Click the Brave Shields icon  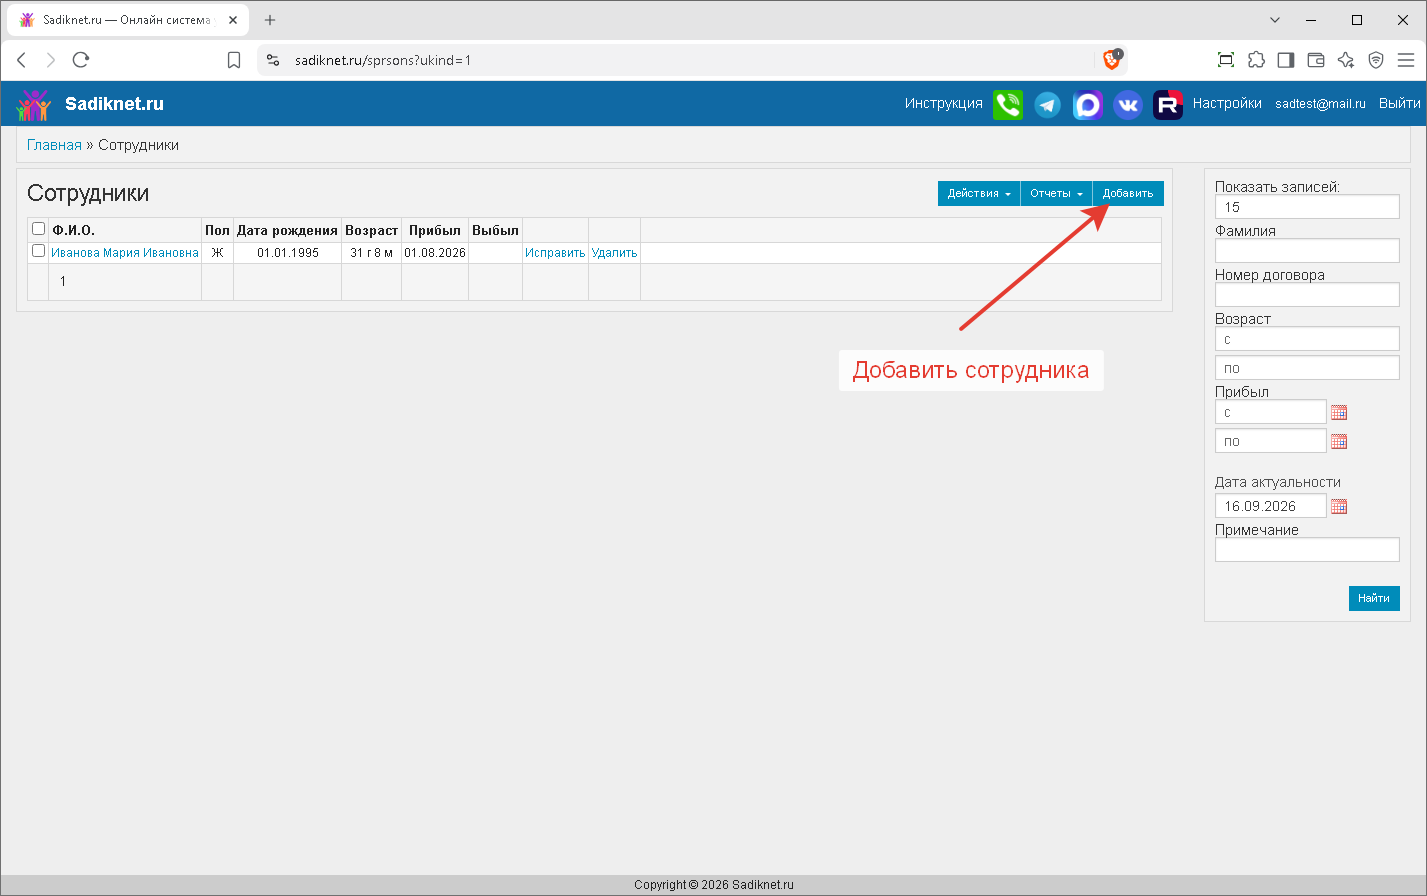1111,60
